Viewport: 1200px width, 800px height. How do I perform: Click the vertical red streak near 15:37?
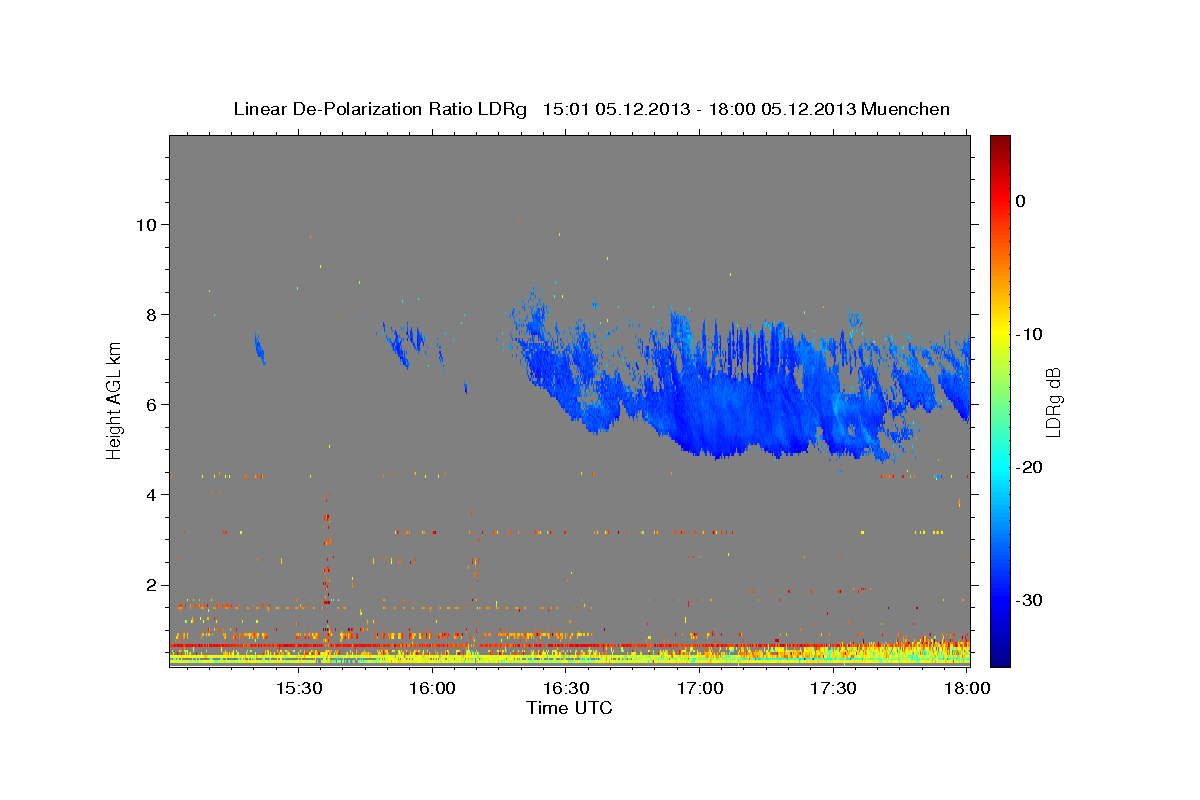[326, 550]
